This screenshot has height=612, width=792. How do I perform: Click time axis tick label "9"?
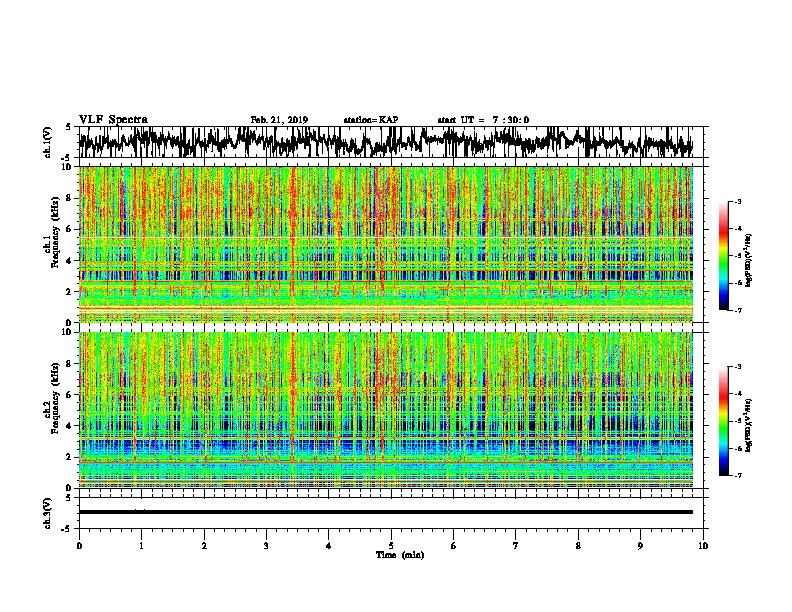[x=640, y=546]
